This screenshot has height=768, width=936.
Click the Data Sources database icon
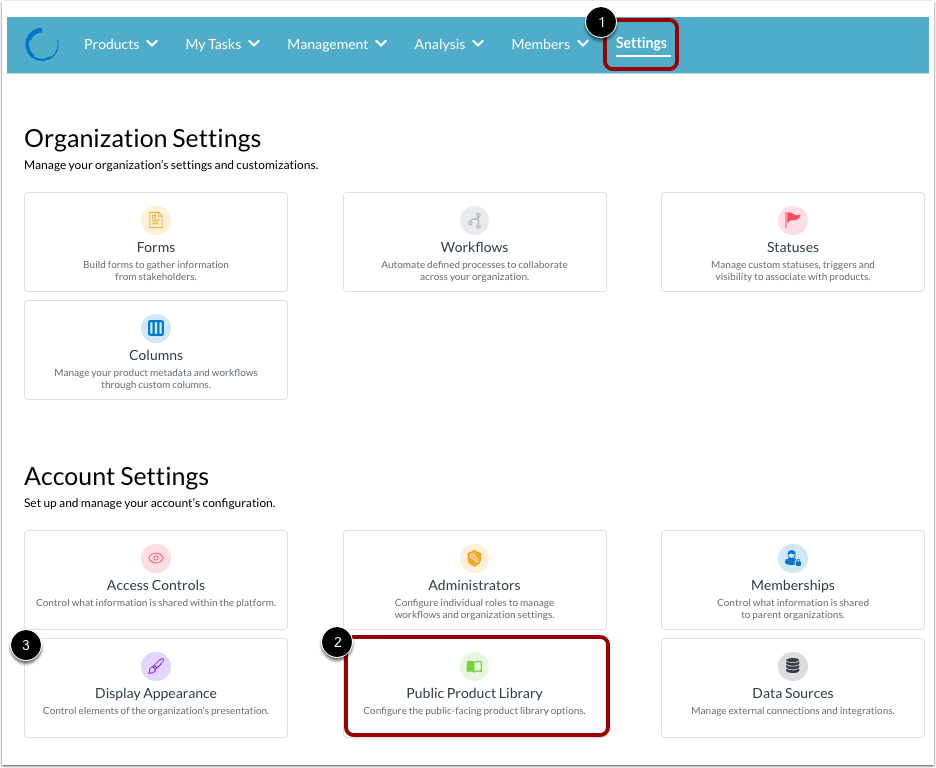coord(792,666)
